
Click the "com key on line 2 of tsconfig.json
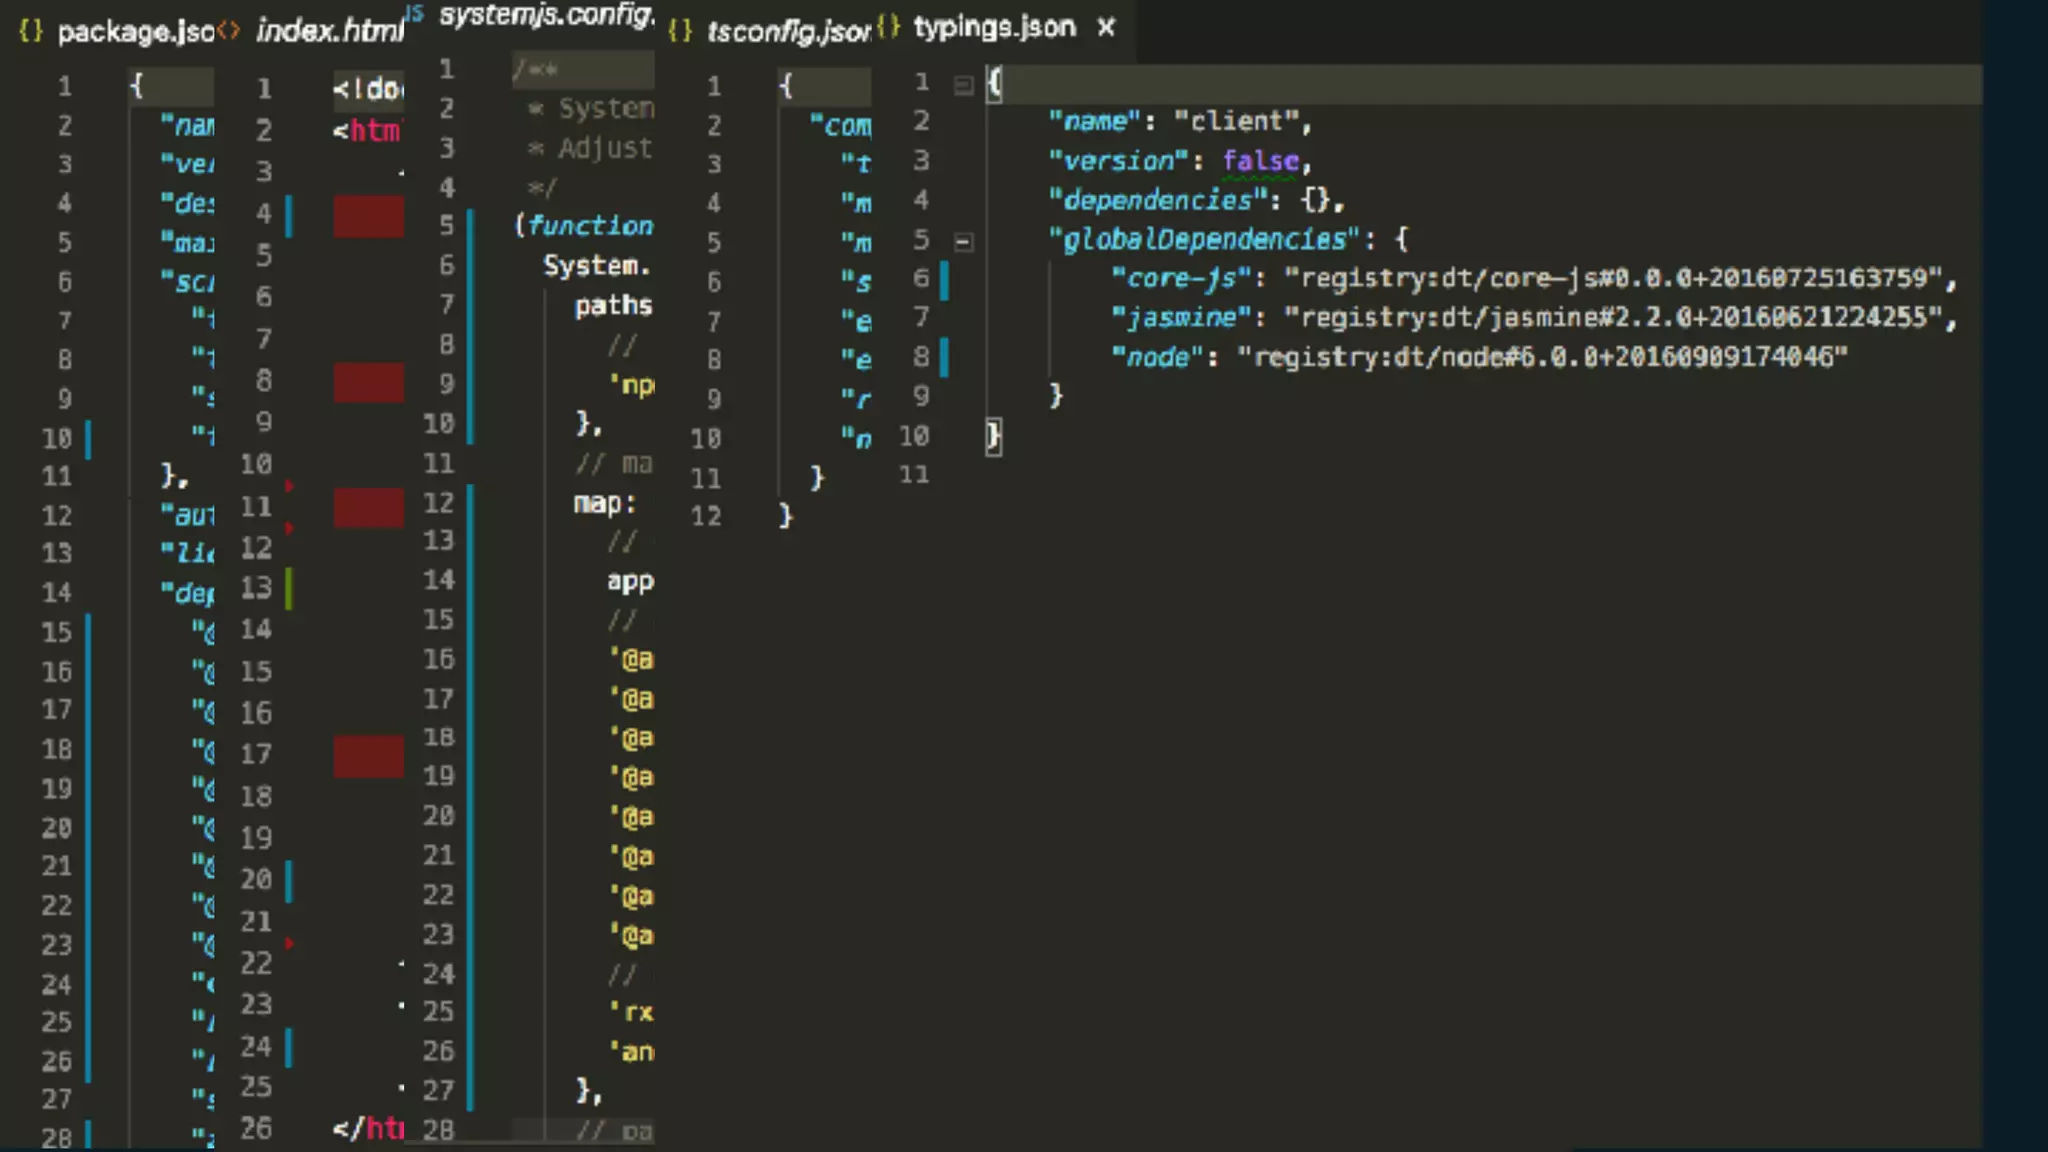(840, 126)
